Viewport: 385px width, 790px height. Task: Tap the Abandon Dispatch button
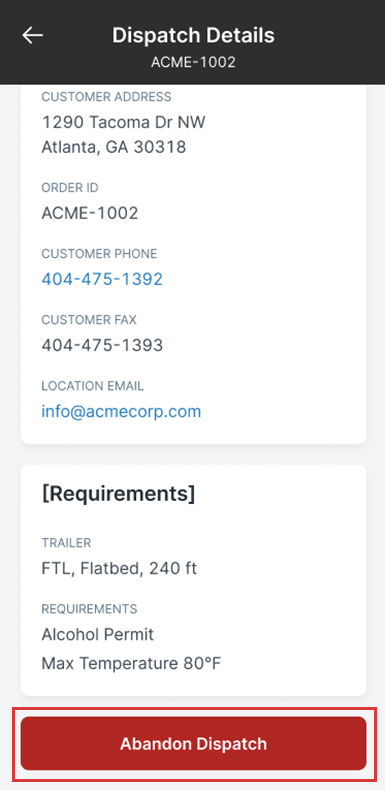(x=194, y=744)
